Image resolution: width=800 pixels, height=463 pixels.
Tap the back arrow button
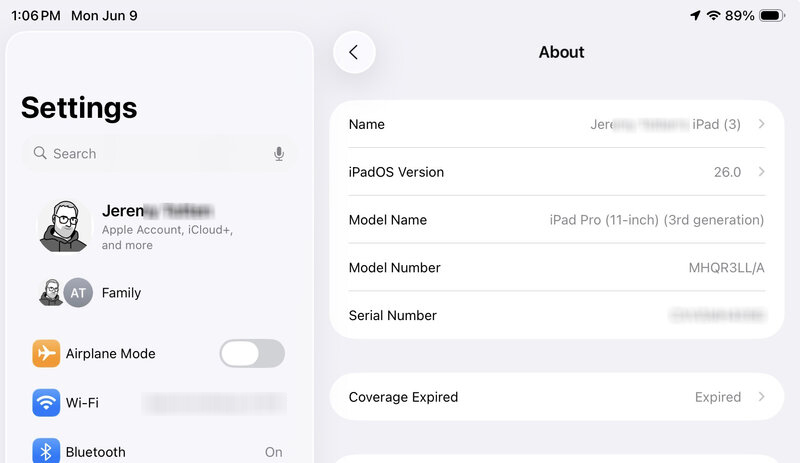[x=354, y=52]
